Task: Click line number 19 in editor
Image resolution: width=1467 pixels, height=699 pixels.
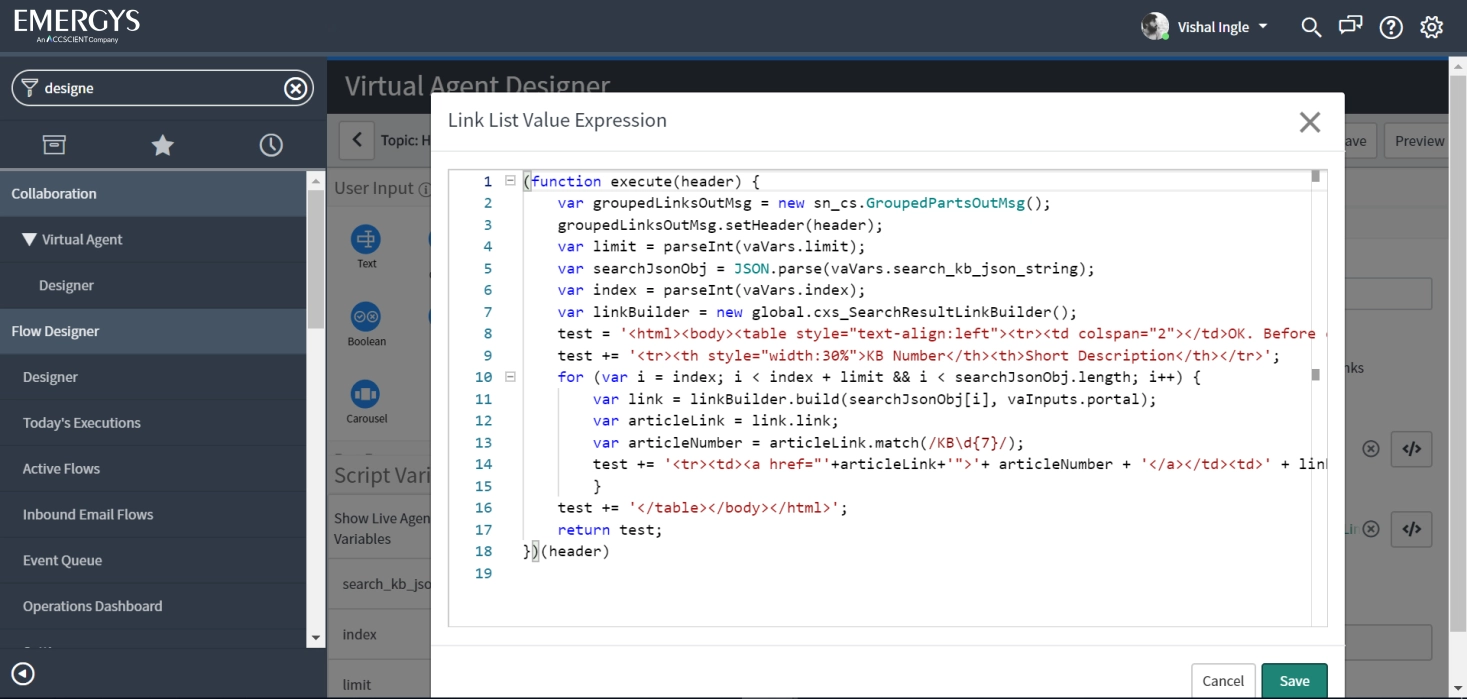Action: pyautogui.click(x=484, y=574)
